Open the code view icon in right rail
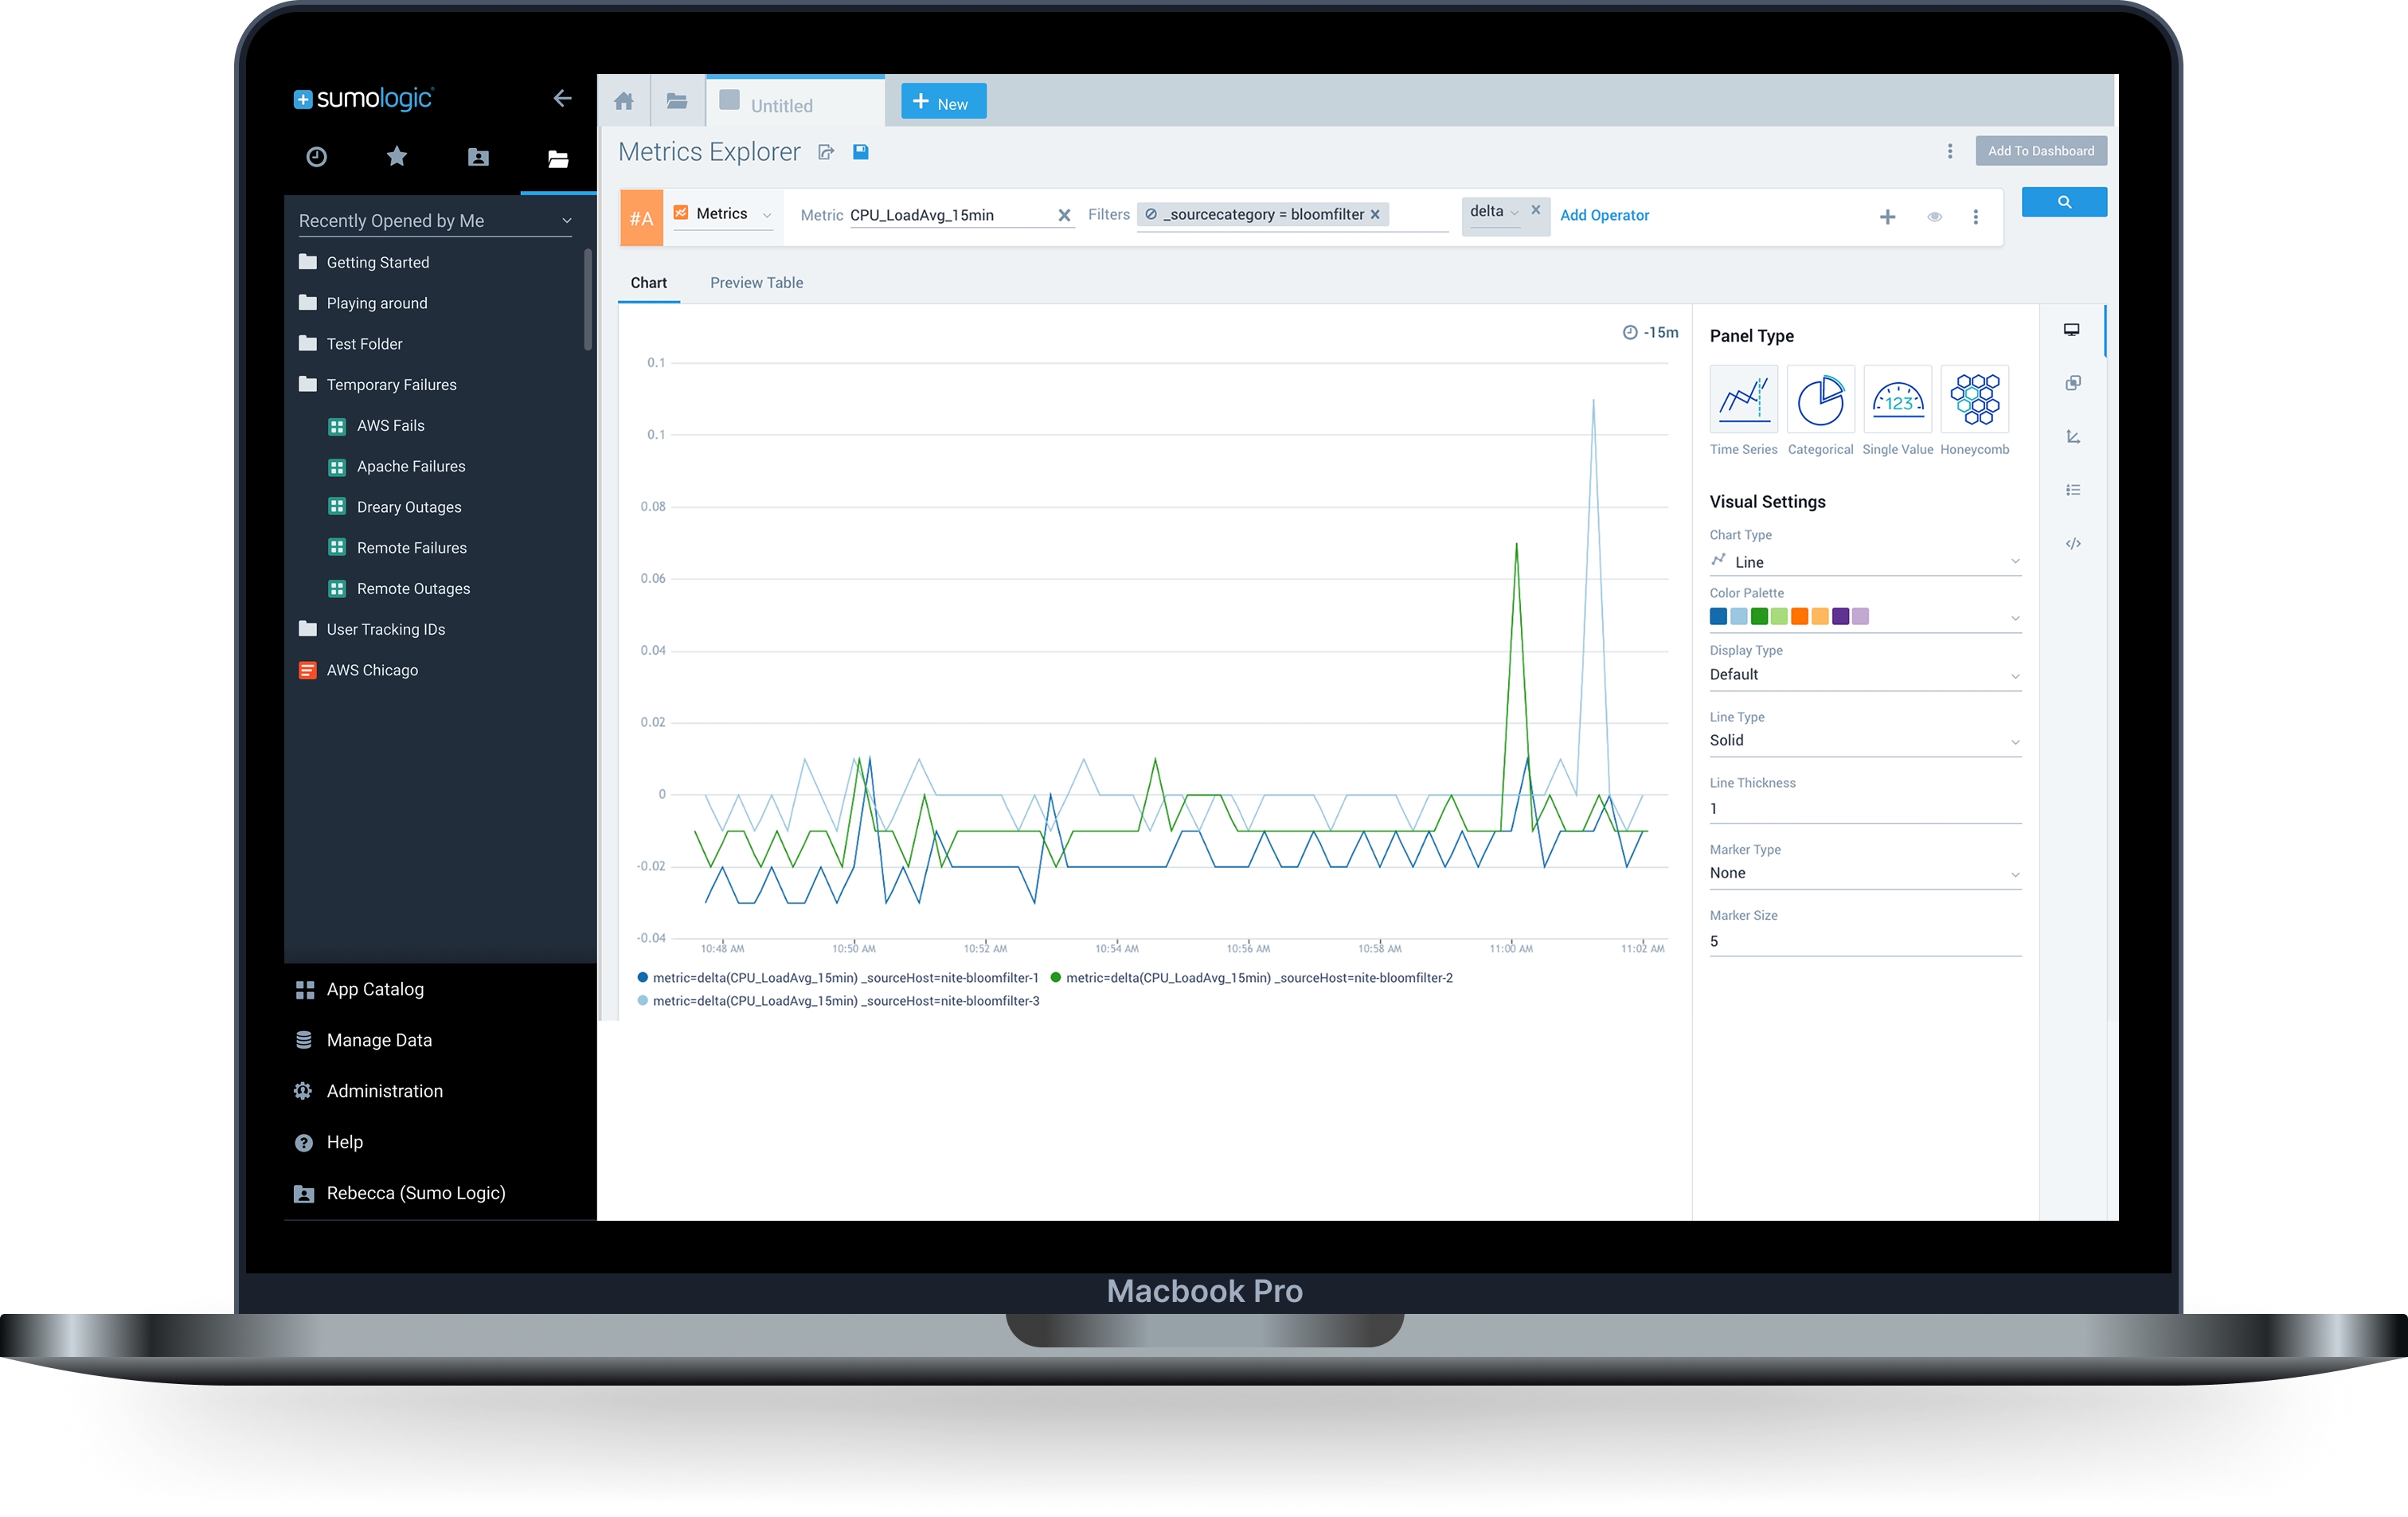Screen dimensions: 2408x1517 click(2073, 544)
